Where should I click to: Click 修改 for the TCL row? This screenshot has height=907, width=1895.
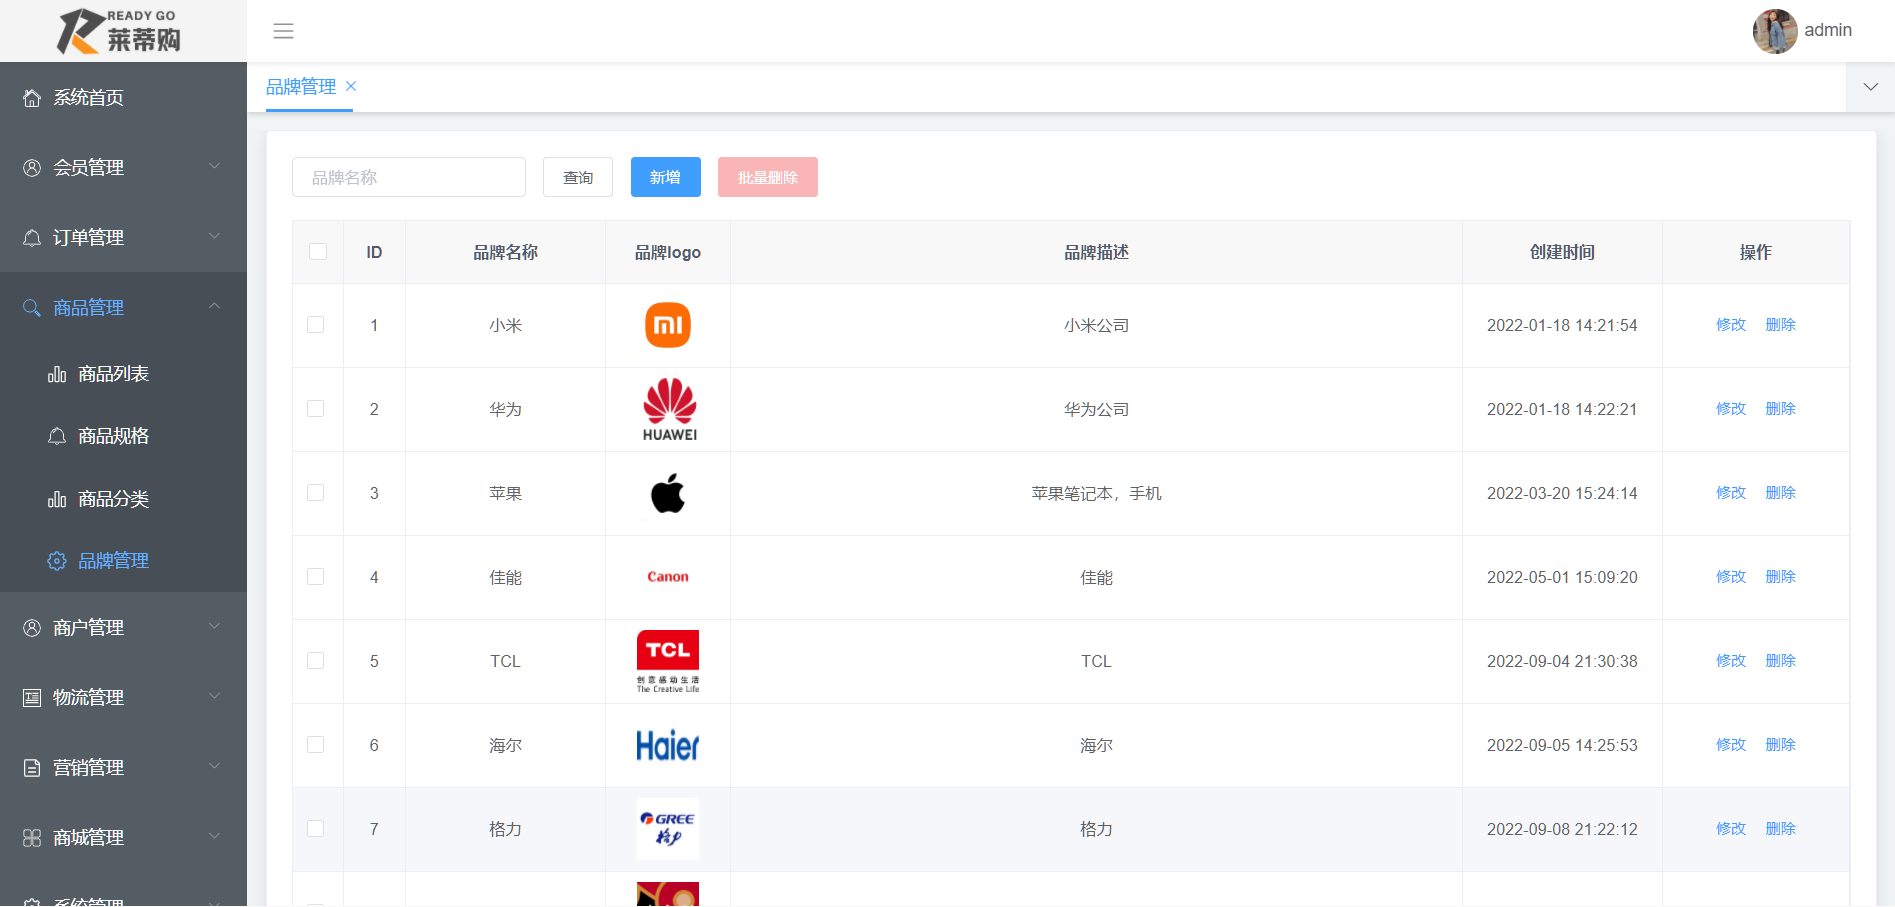(1731, 661)
